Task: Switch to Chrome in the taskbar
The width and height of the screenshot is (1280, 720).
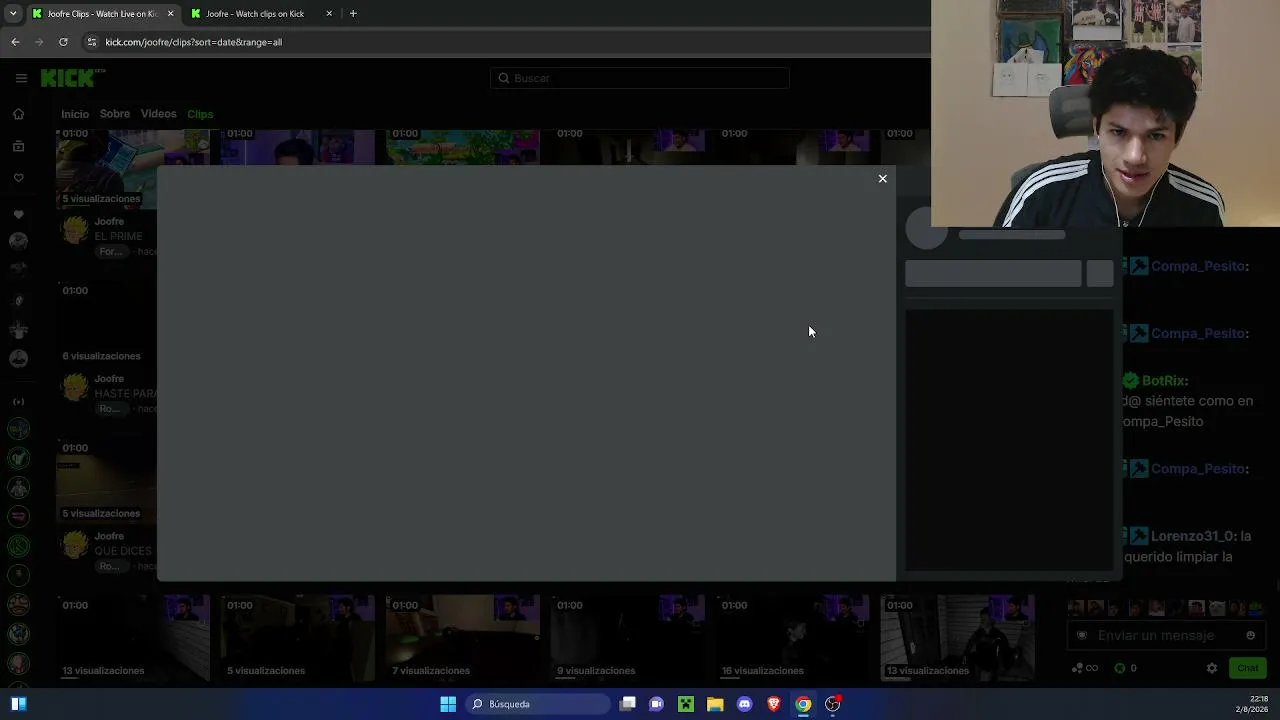Action: [803, 704]
